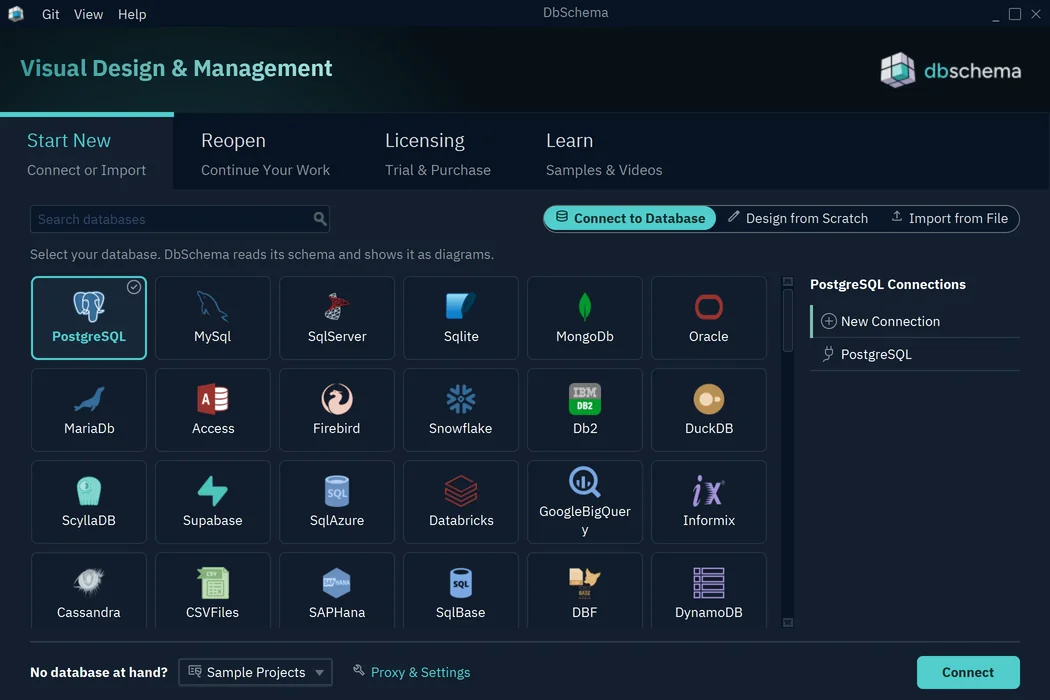Click the dbschema logo at top right
The image size is (1050, 700).
(950, 70)
